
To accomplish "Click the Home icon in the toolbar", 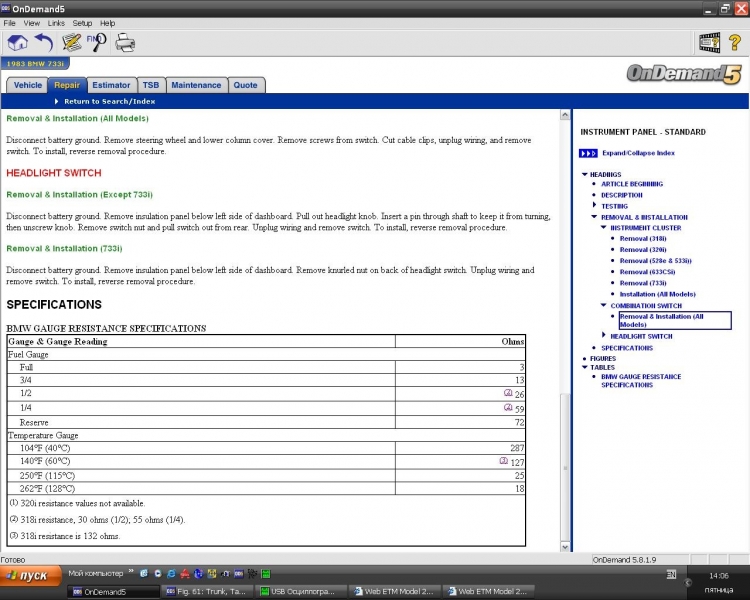I will [17, 42].
